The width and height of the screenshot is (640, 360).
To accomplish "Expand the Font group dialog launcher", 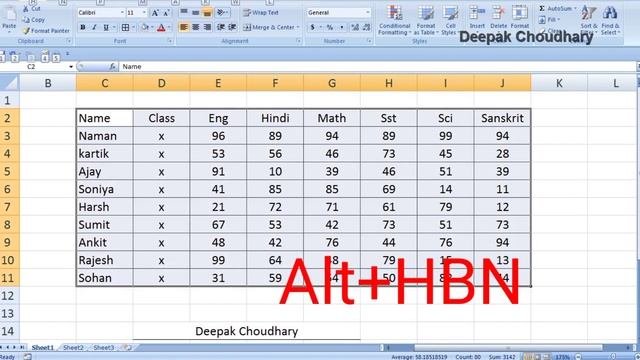I will [170, 41].
